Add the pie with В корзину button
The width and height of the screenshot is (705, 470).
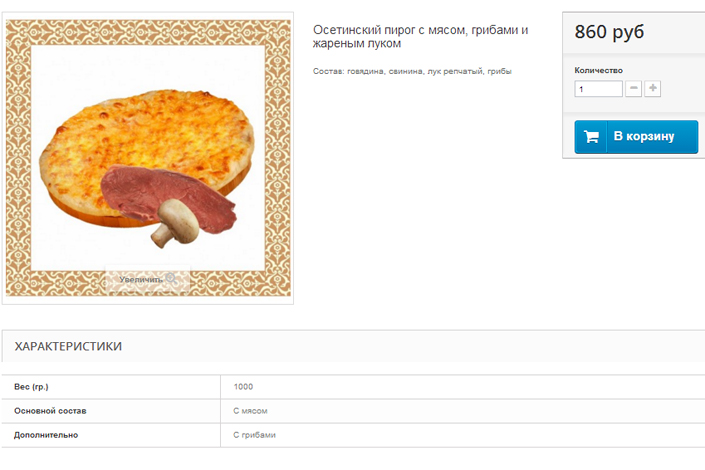636,137
